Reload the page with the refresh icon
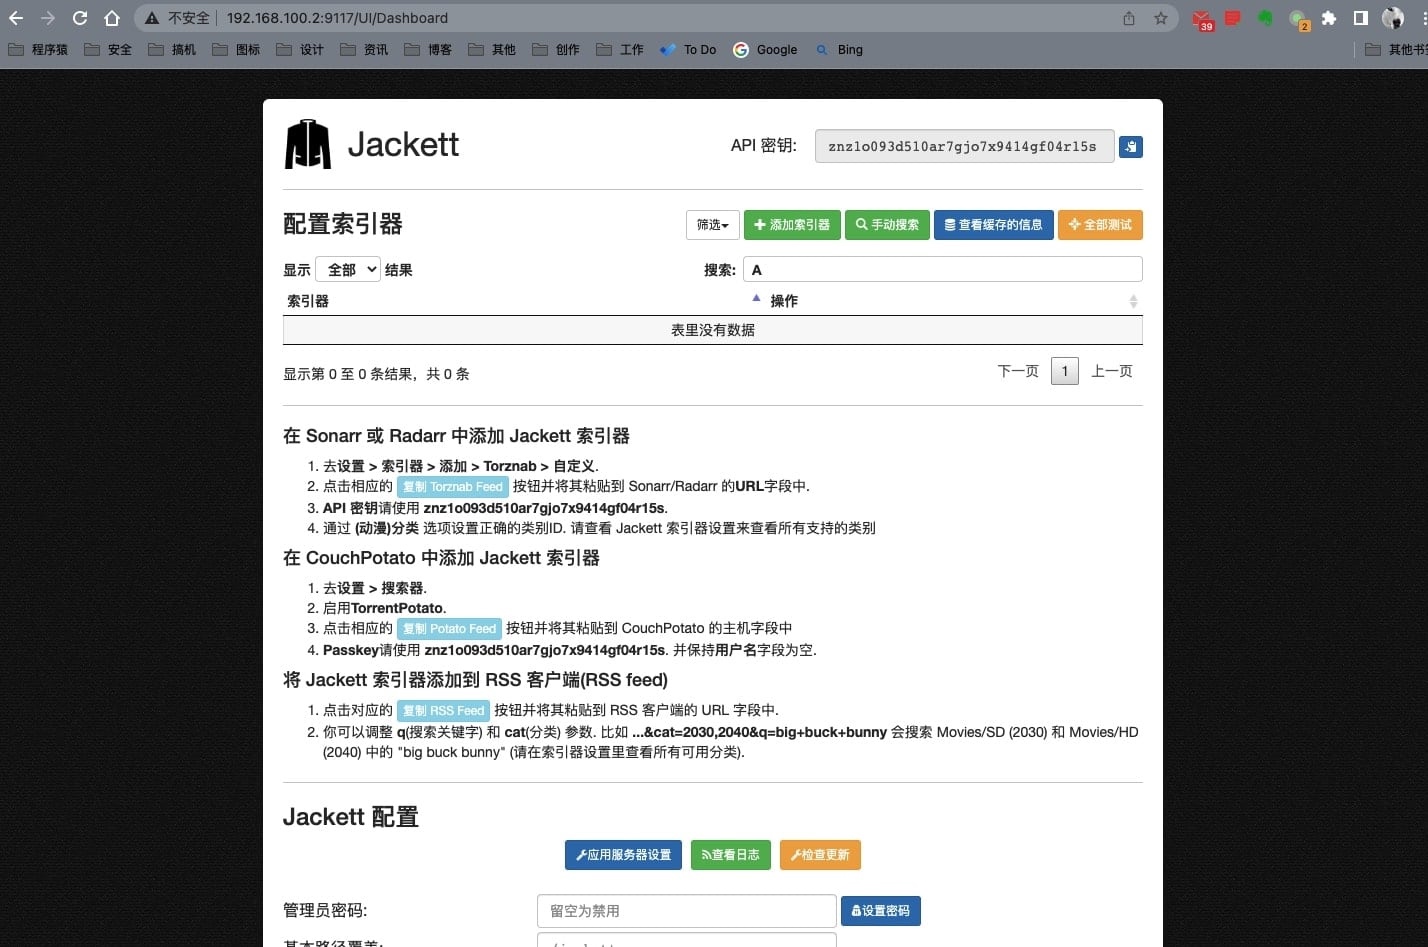Screen dimensions: 1428x947 tap(80, 18)
